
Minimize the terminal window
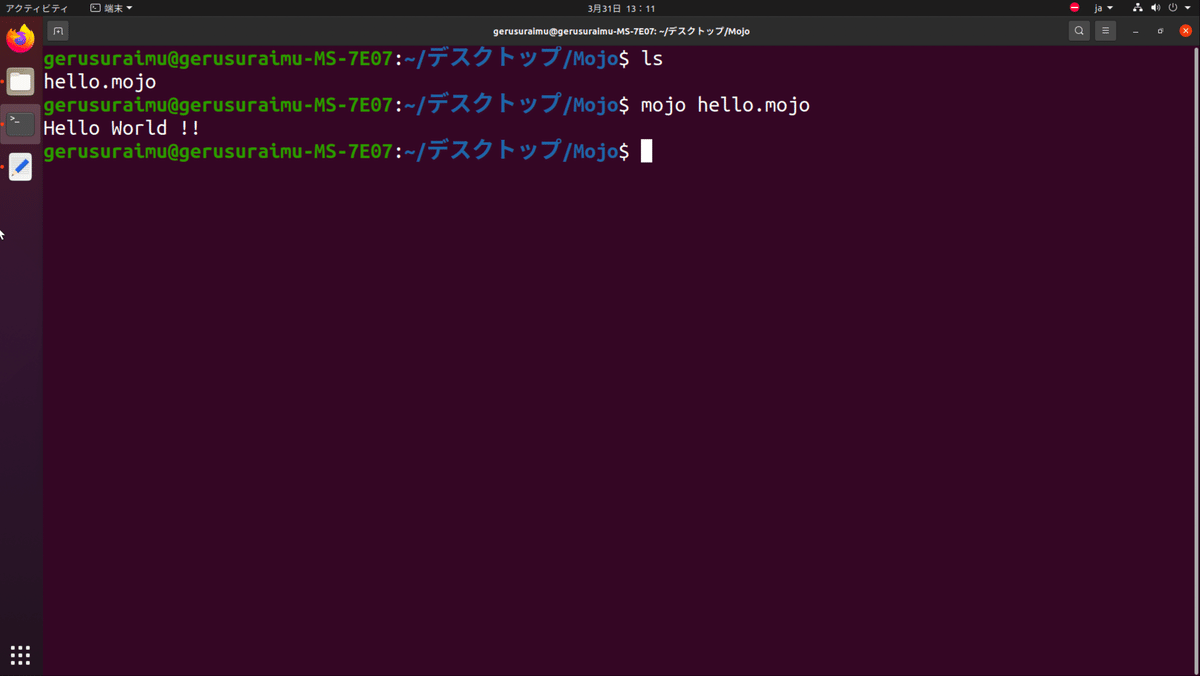tap(1136, 31)
